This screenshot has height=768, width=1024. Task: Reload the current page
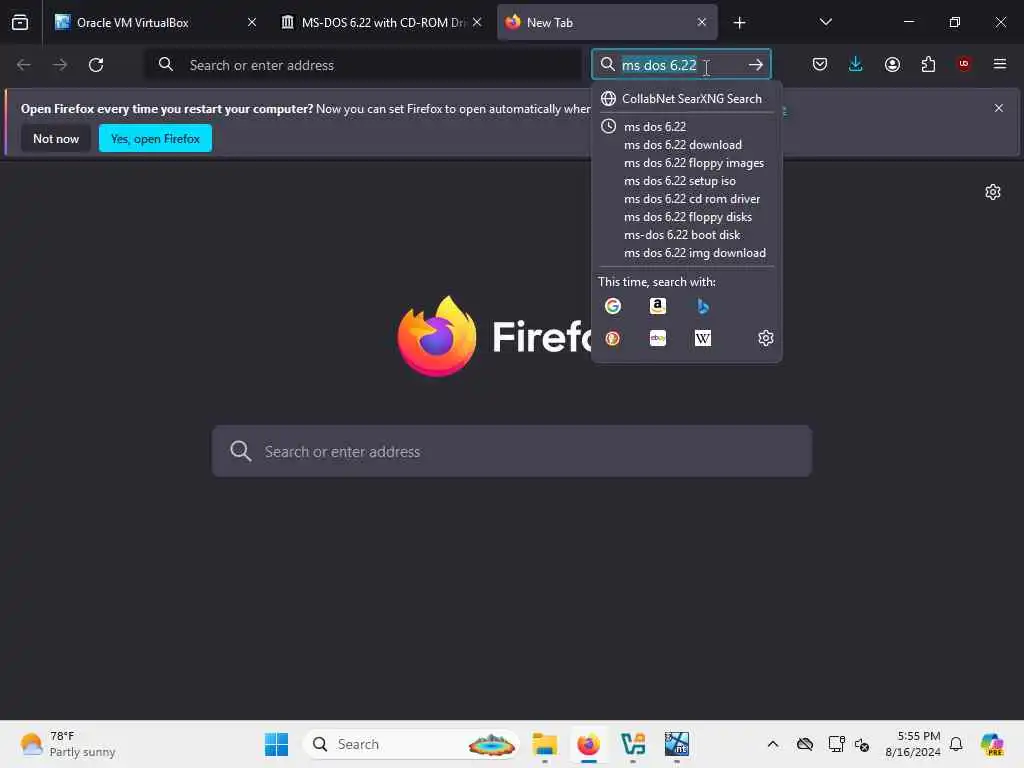pos(96,65)
